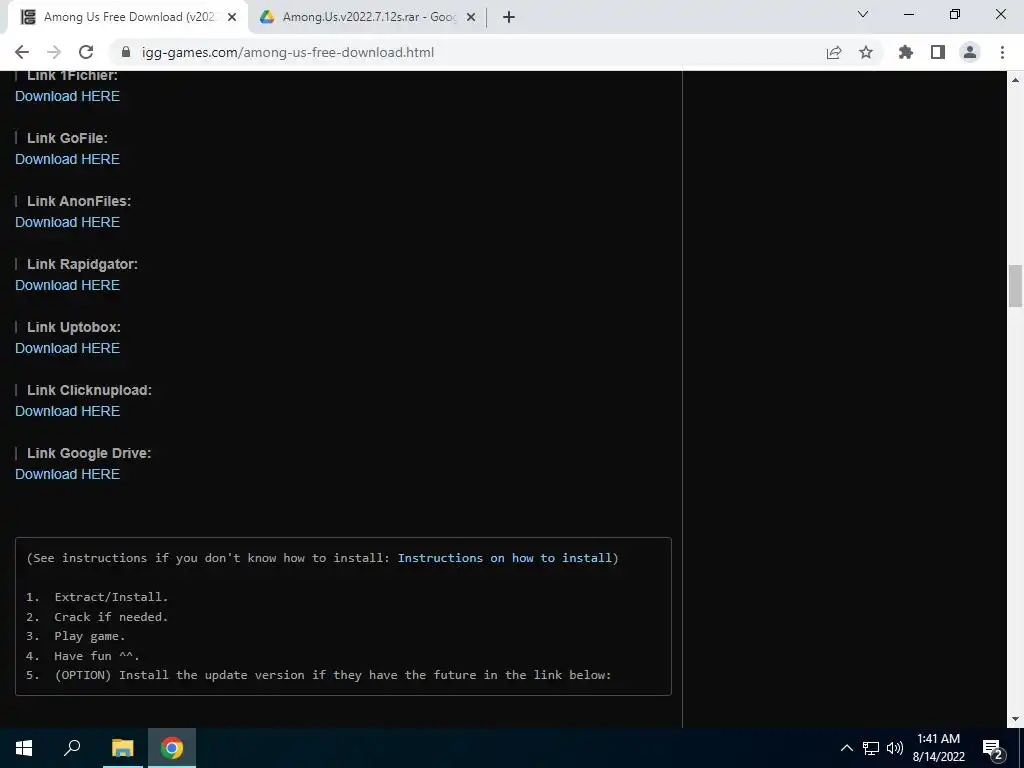Click Download HERE under Link Google Drive

click(67, 474)
